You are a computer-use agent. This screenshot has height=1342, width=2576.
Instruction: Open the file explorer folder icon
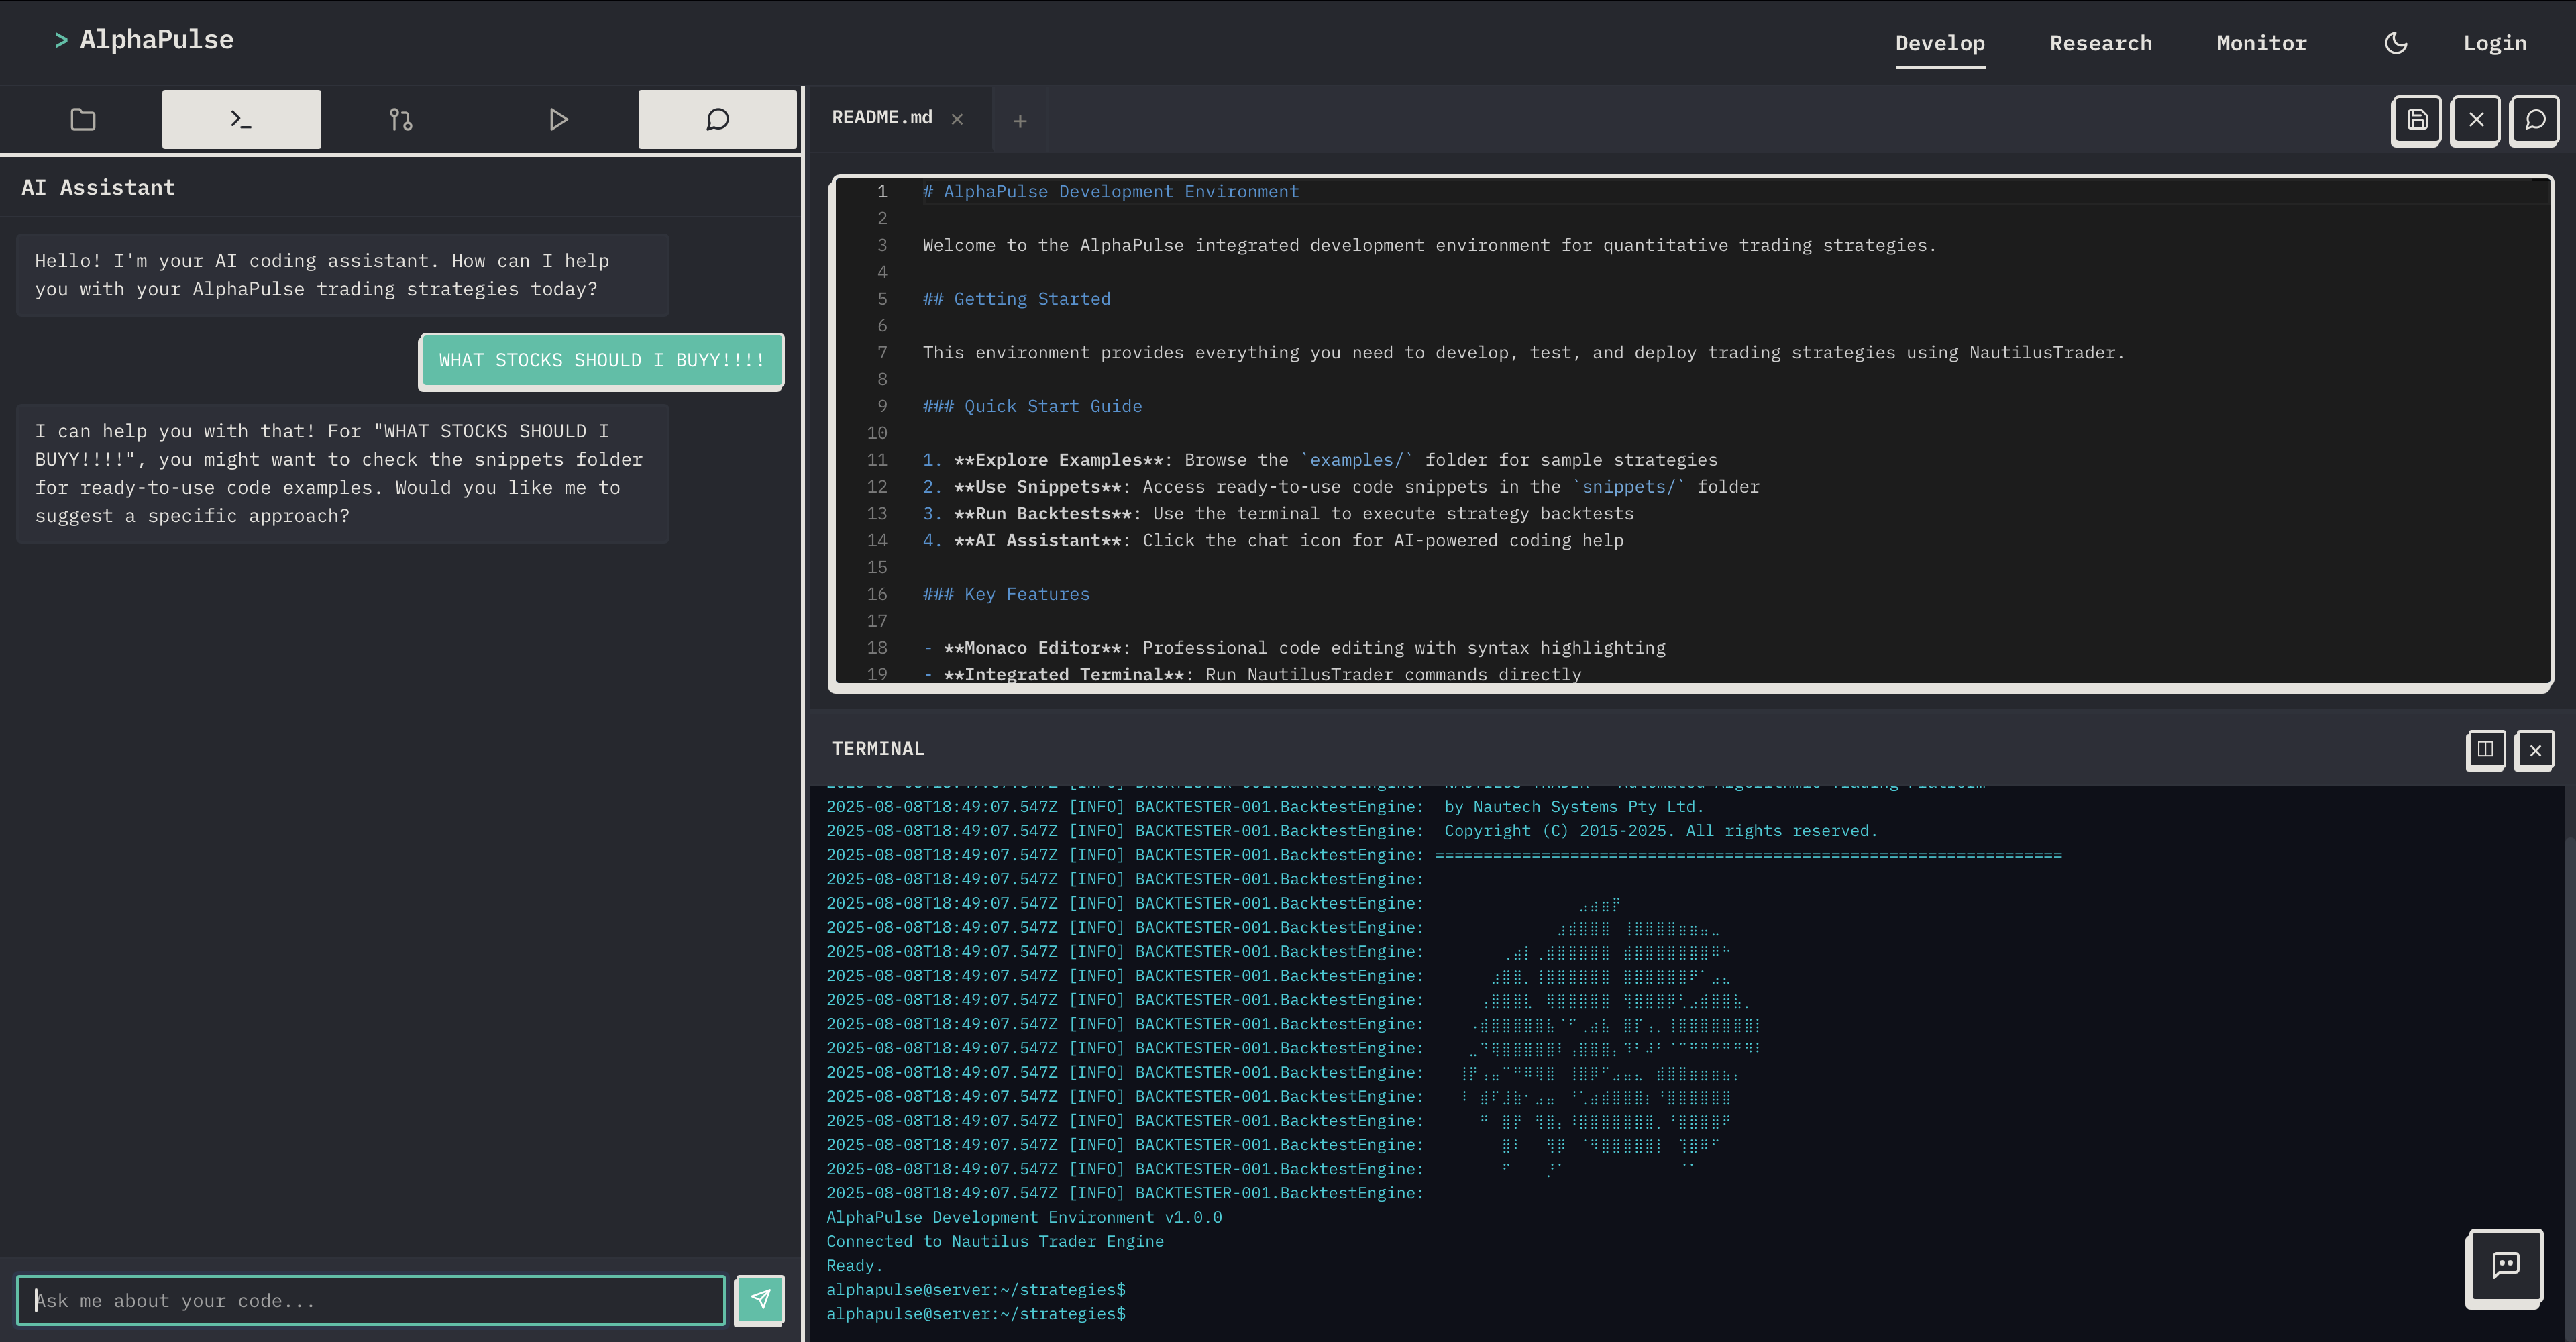click(83, 120)
